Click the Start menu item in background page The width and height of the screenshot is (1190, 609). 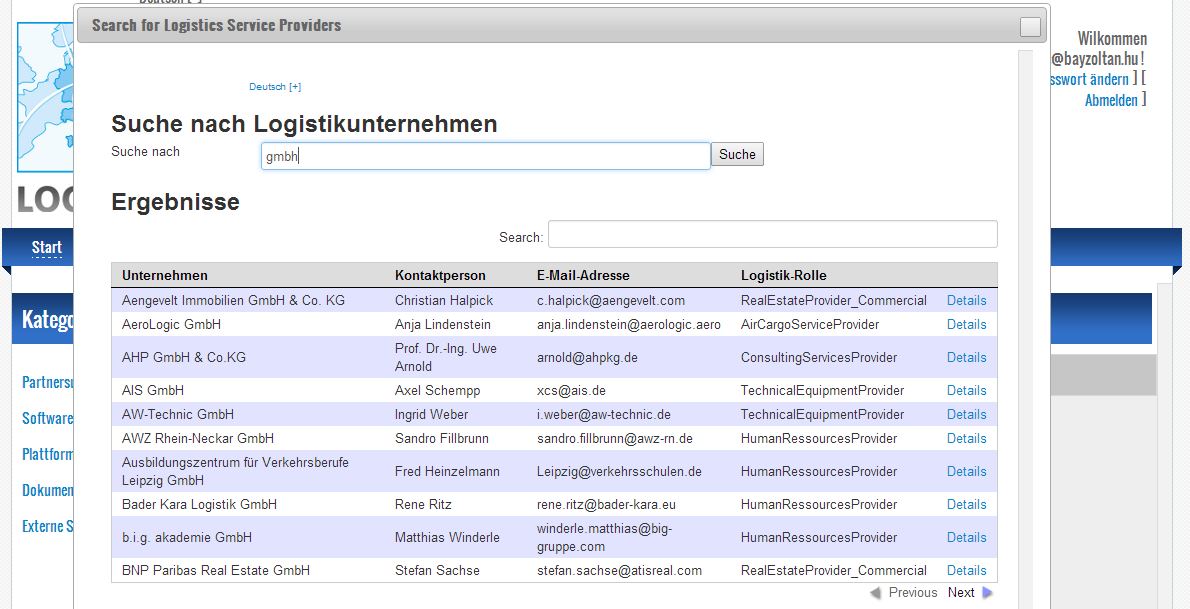click(46, 248)
